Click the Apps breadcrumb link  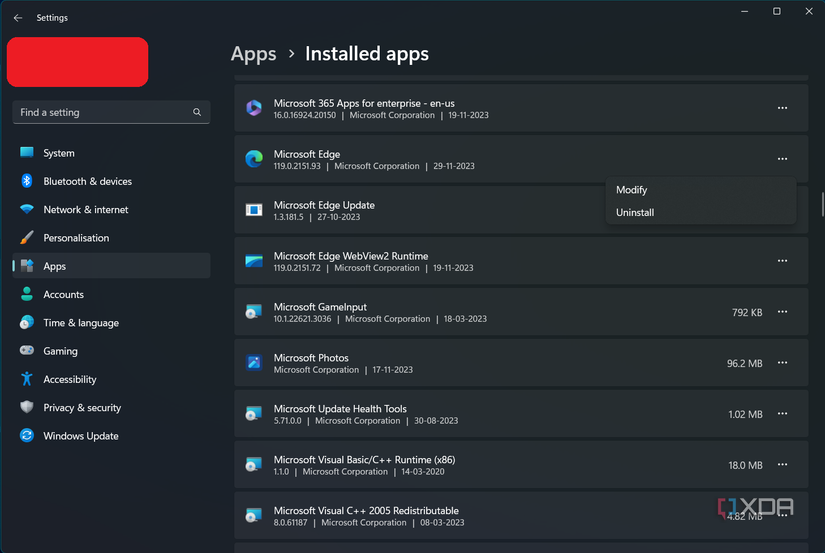click(253, 54)
